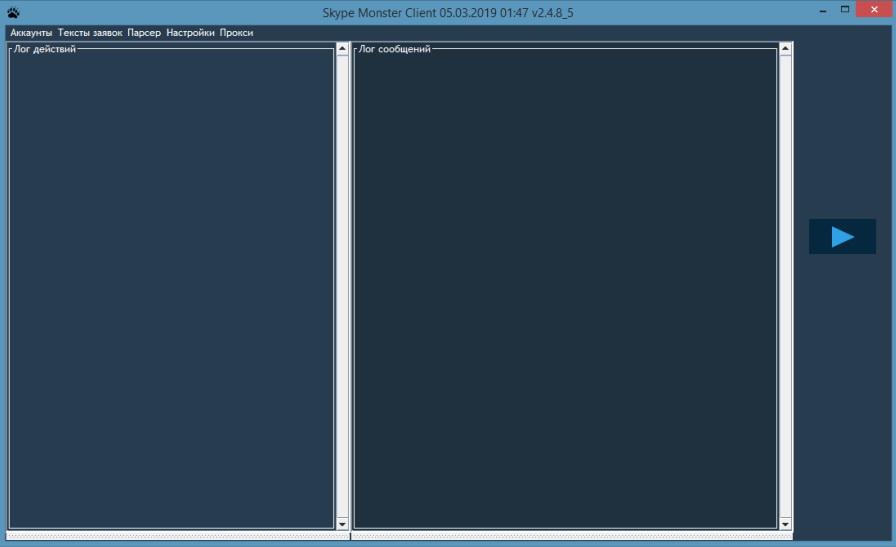Click up arrow of Лог сообщений scrollbar

pos(785,49)
